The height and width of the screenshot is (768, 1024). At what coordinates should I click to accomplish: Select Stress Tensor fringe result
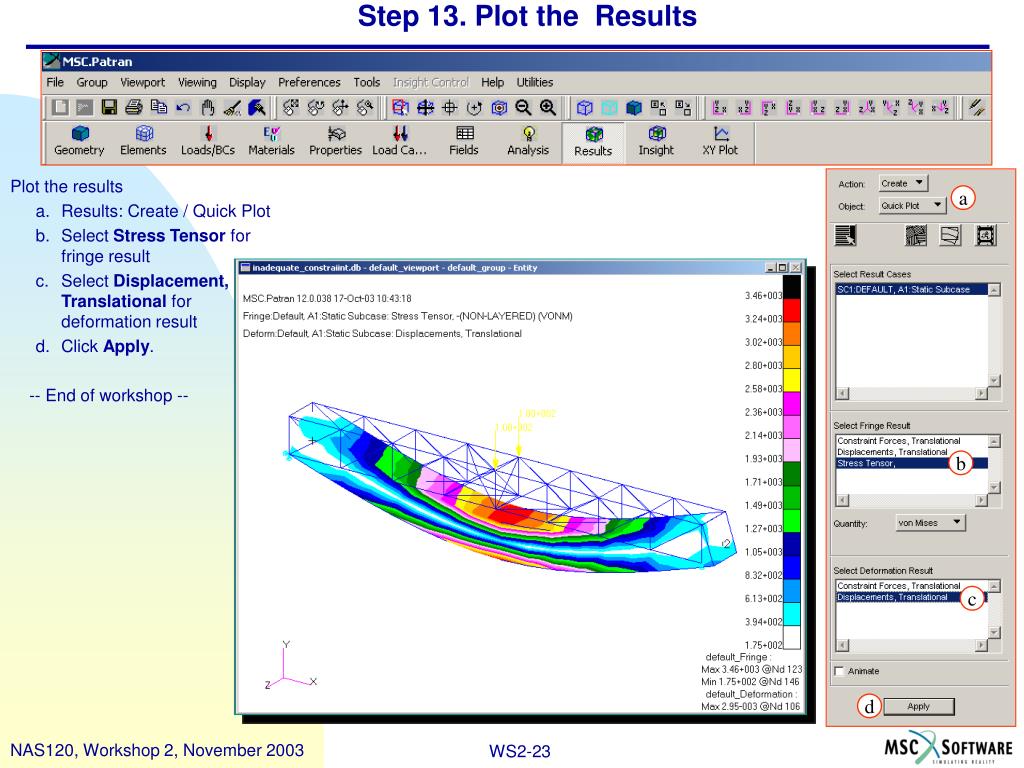pyautogui.click(x=911, y=463)
